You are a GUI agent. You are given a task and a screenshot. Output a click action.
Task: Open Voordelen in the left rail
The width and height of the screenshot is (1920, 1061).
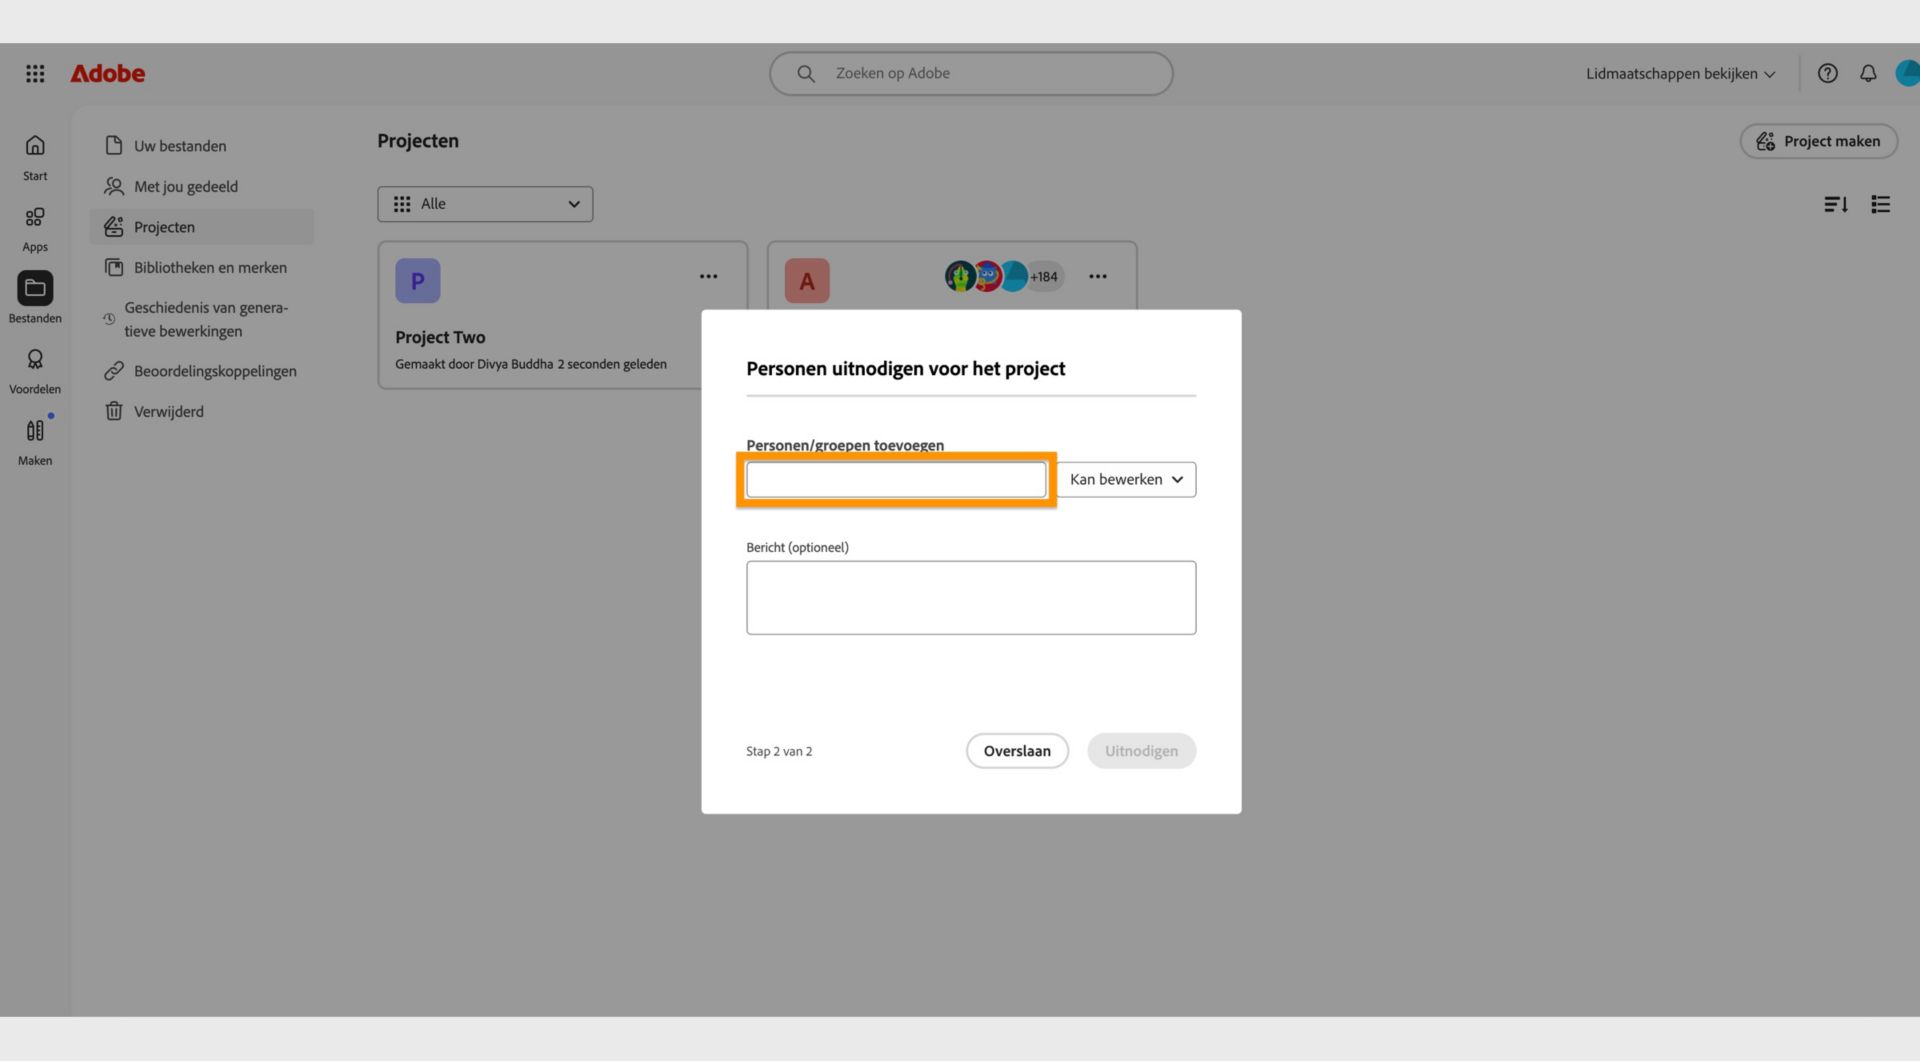[35, 371]
